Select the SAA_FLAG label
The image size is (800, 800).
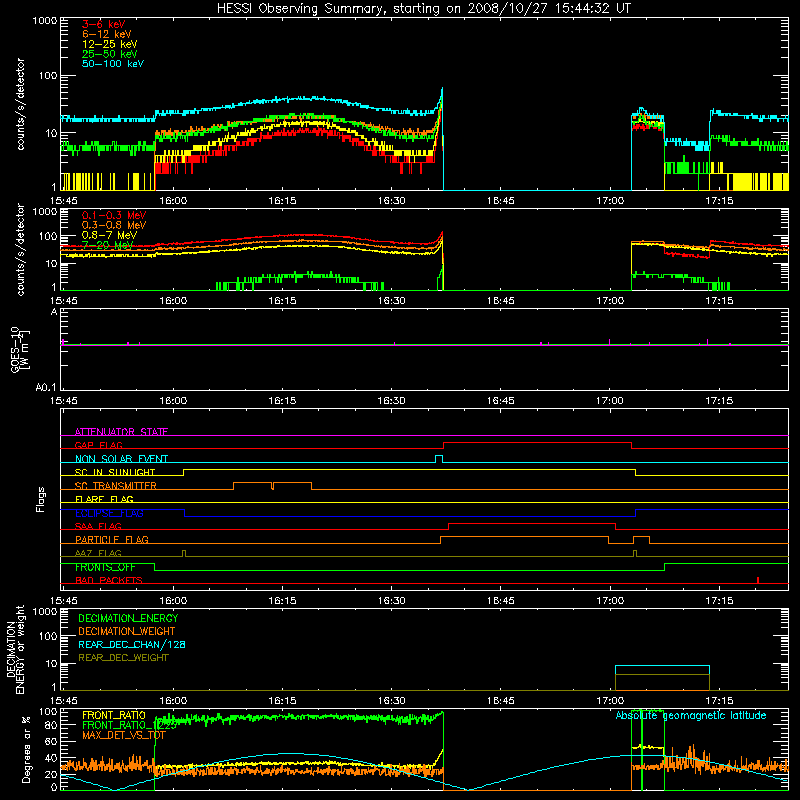98,526
